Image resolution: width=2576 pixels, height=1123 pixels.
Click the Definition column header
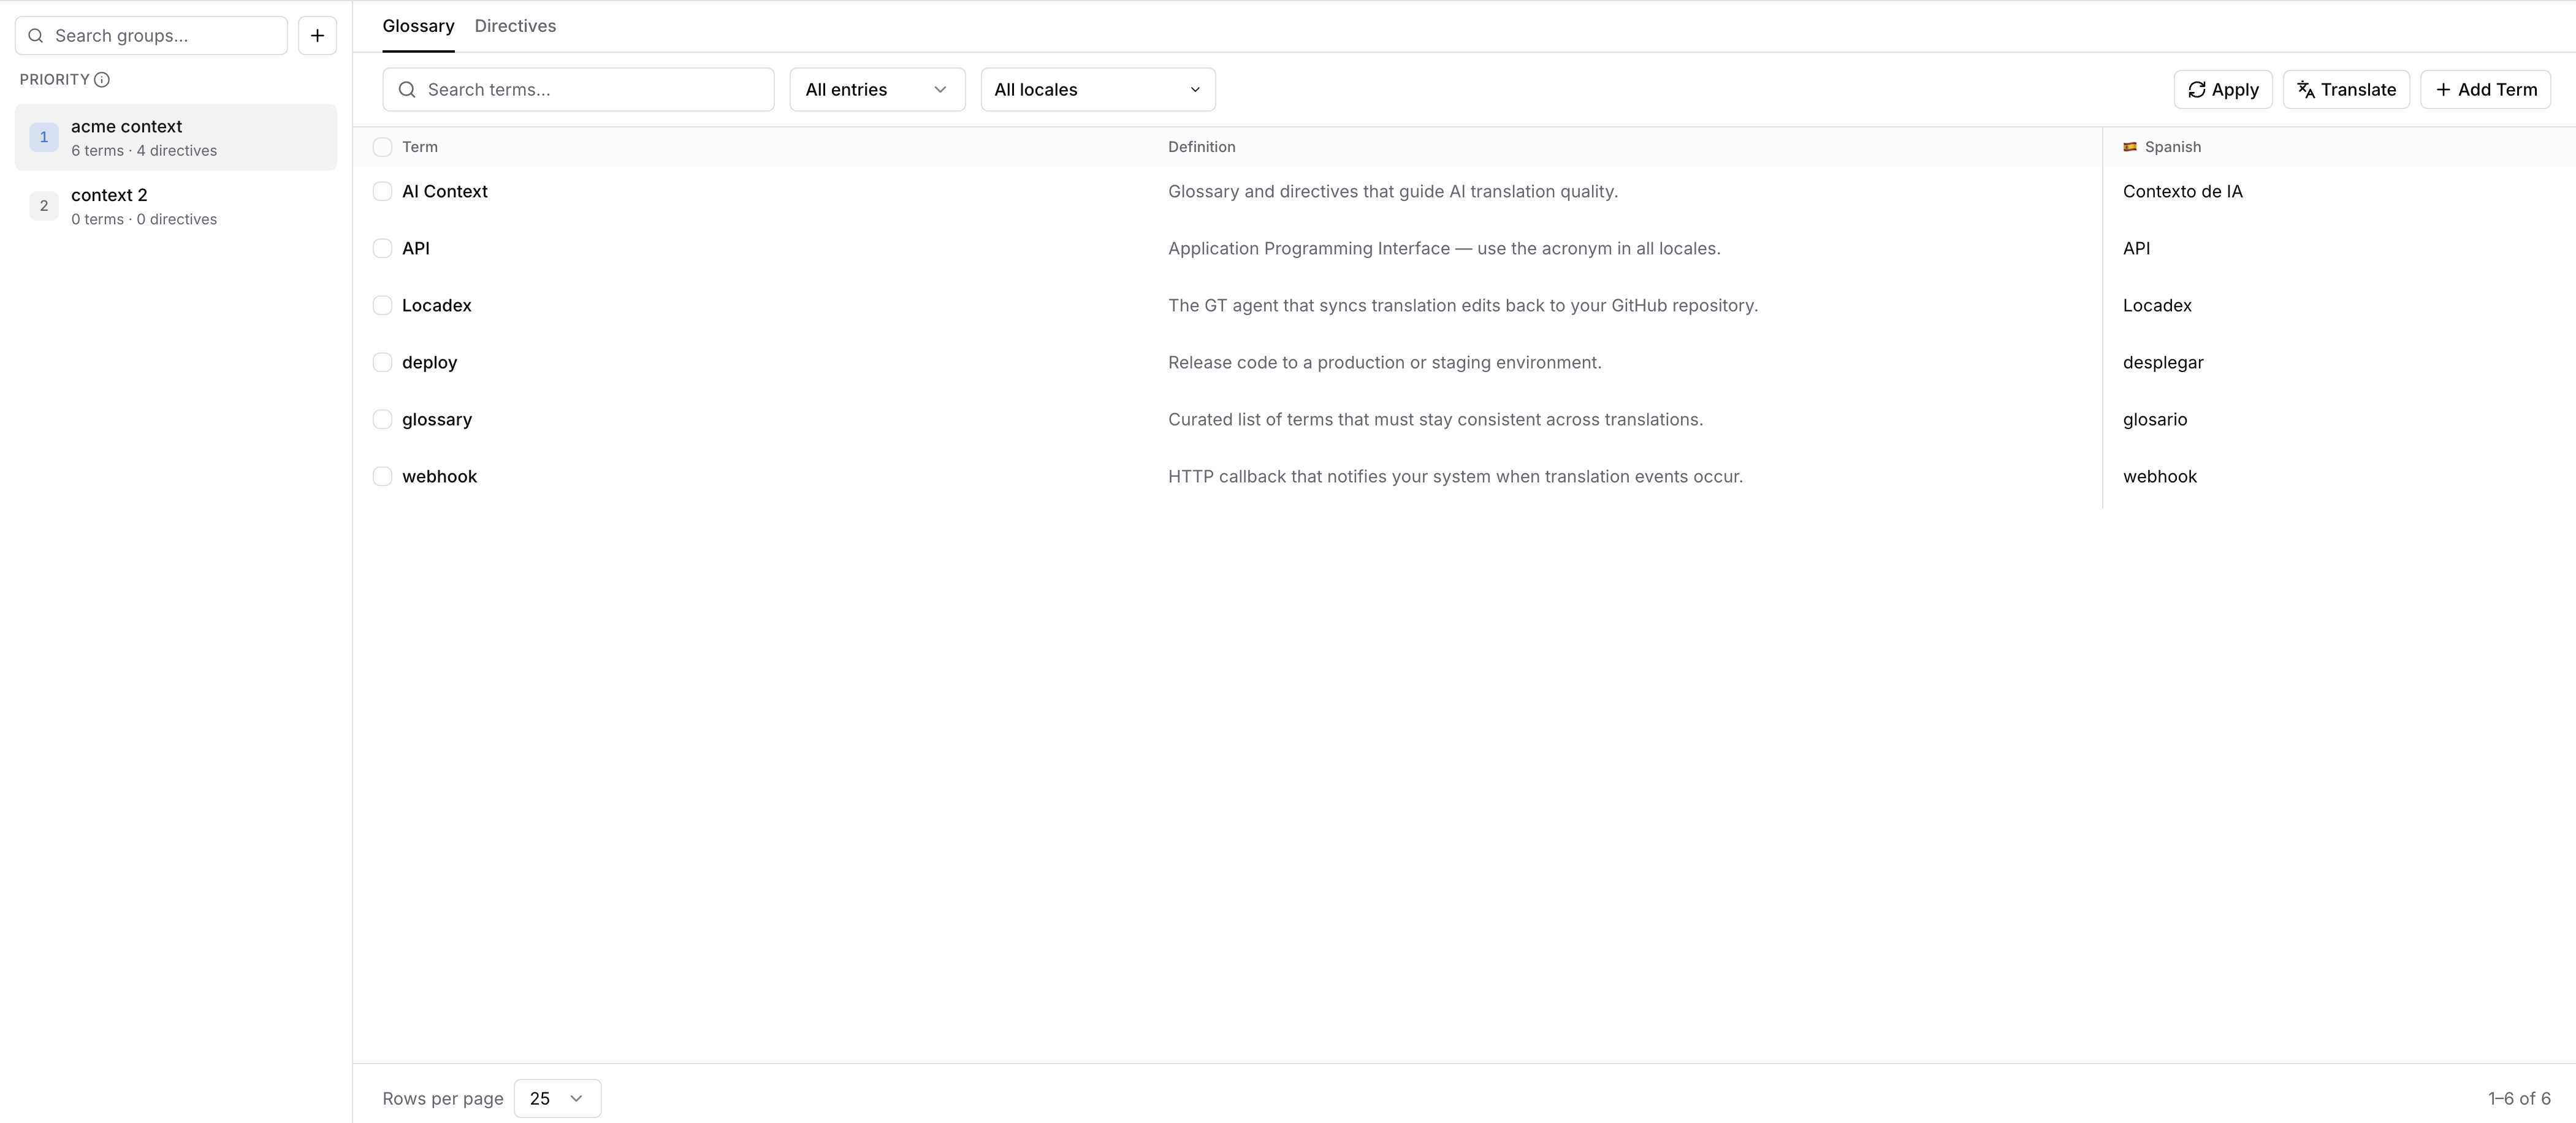(1202, 147)
